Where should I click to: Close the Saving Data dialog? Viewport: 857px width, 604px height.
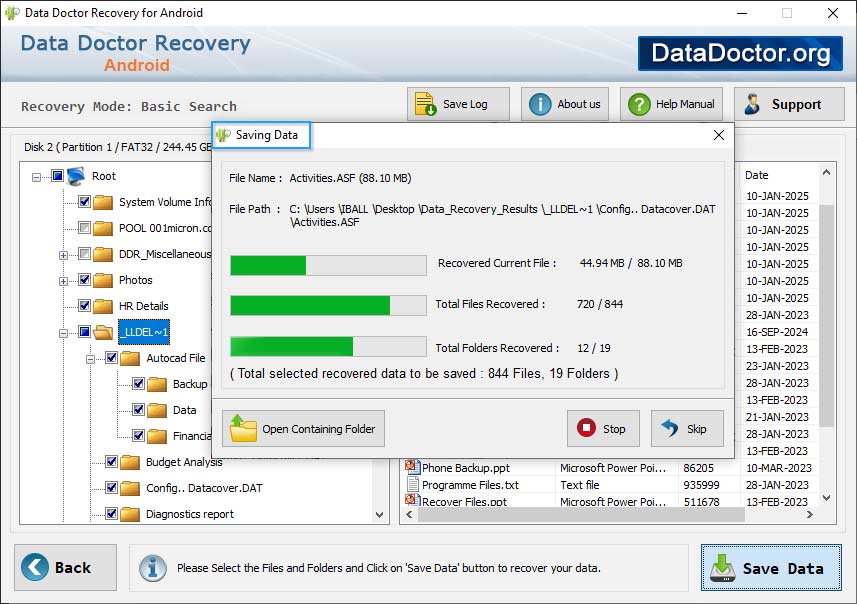click(719, 135)
